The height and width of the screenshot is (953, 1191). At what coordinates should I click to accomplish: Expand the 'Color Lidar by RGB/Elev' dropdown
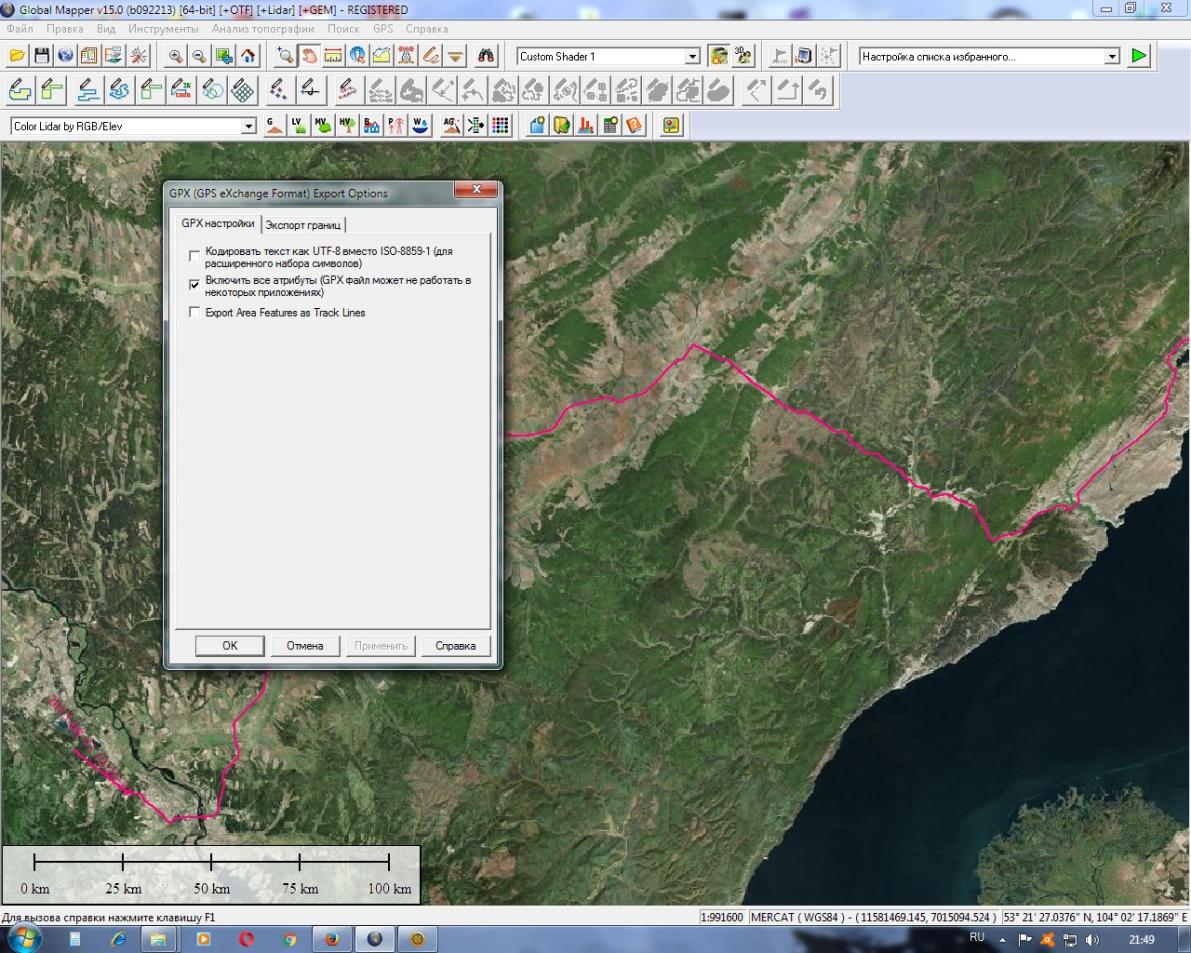249,127
